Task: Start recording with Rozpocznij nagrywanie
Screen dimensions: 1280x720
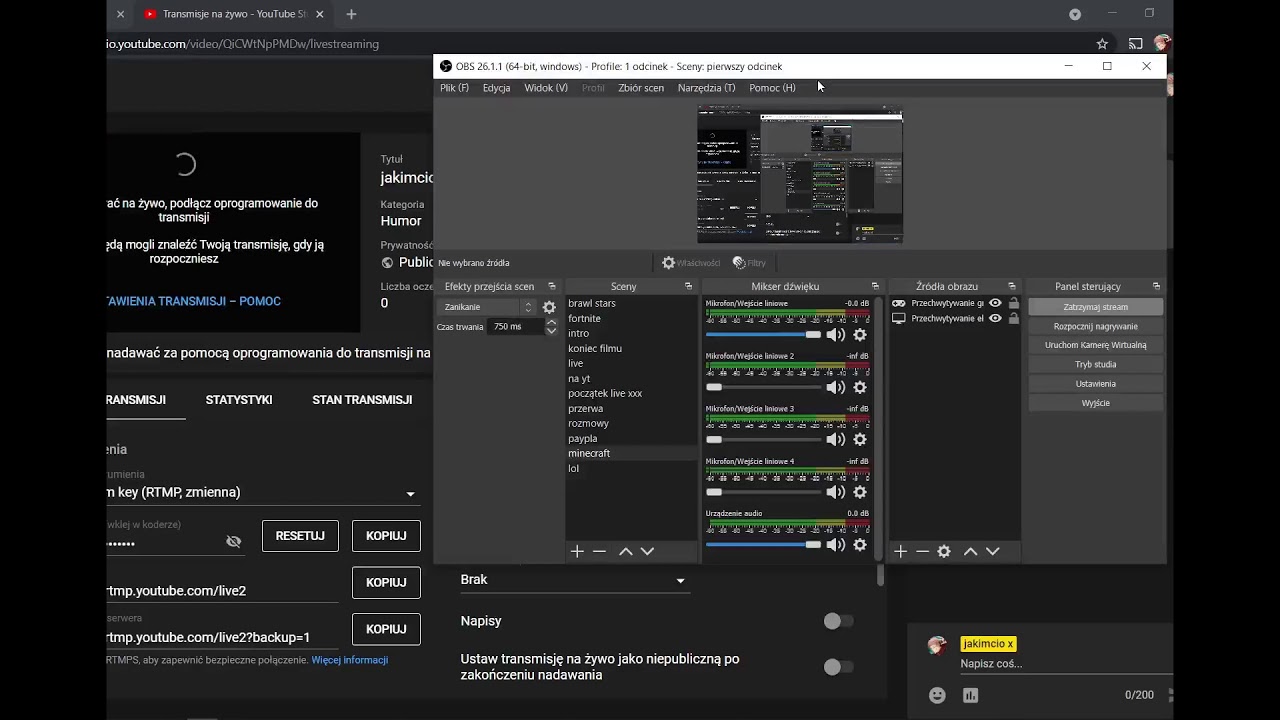Action: [1096, 326]
